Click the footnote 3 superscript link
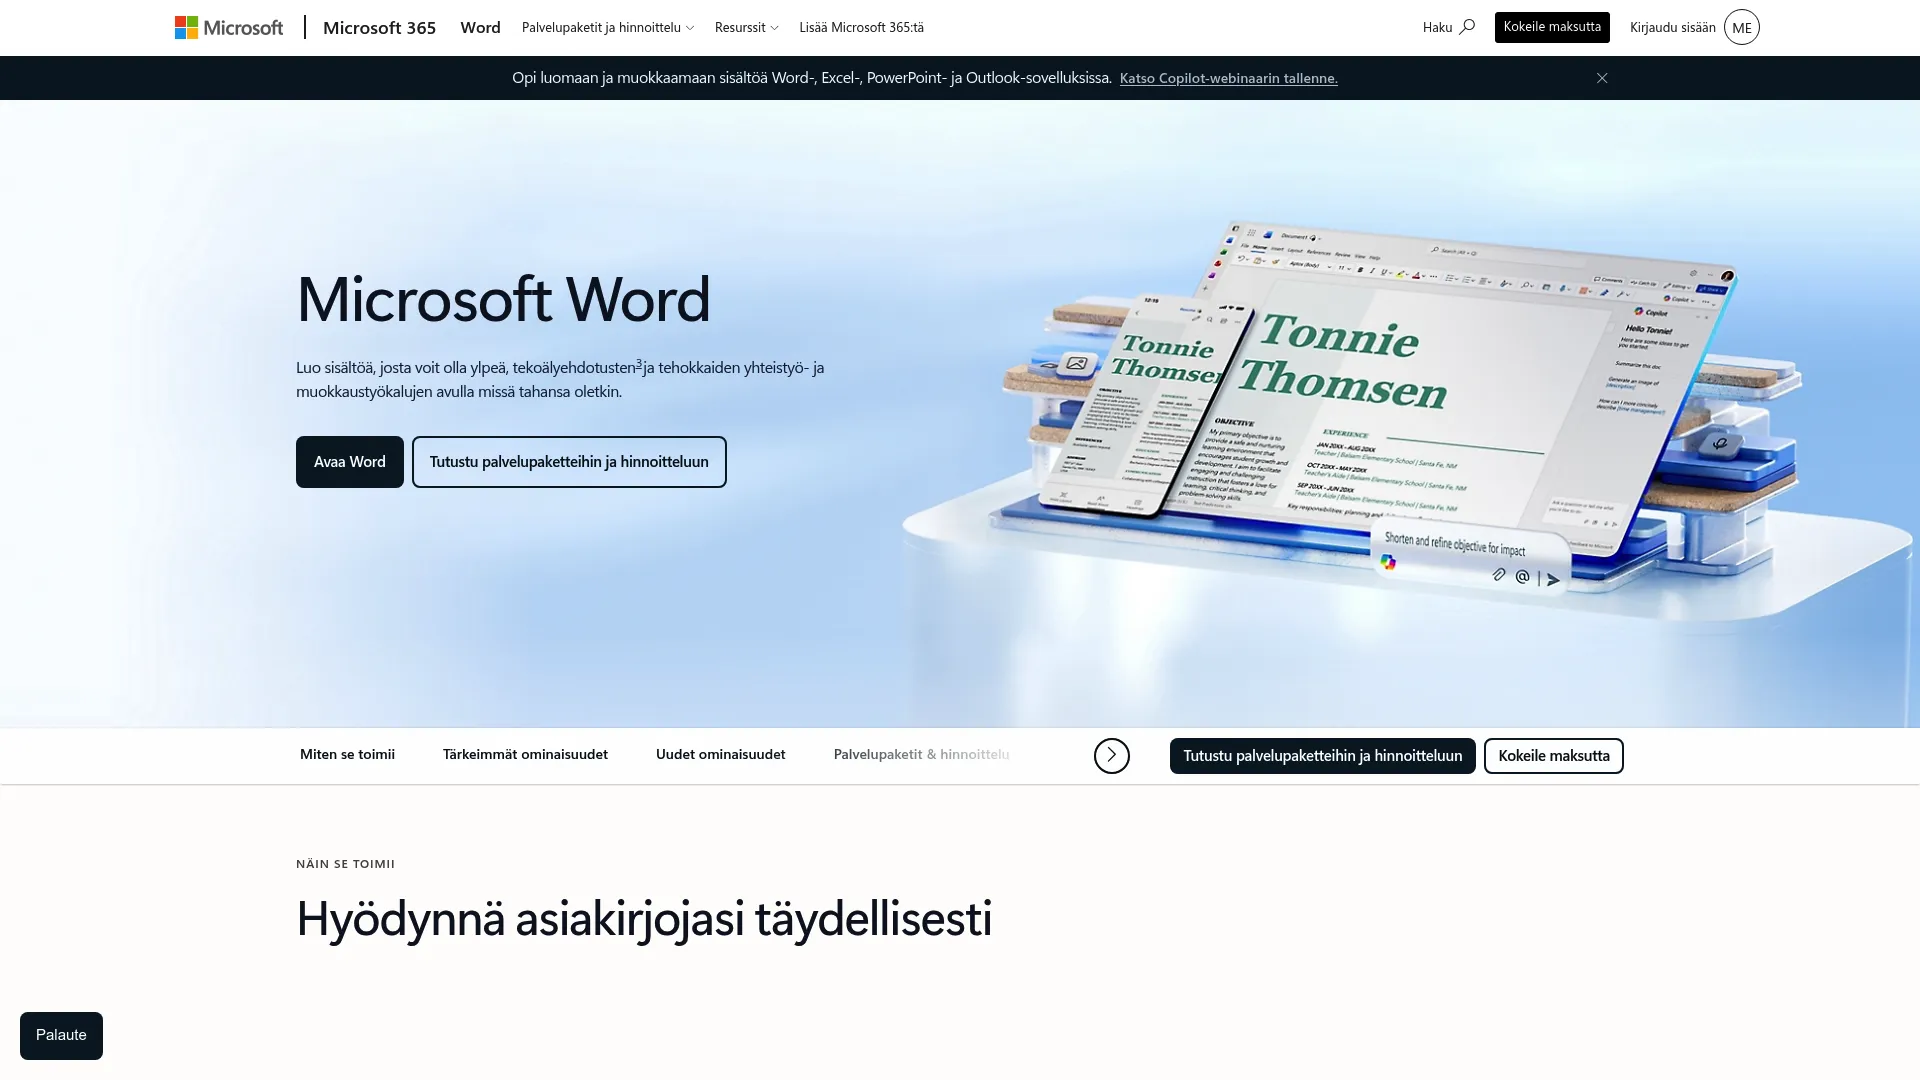 [x=639, y=364]
